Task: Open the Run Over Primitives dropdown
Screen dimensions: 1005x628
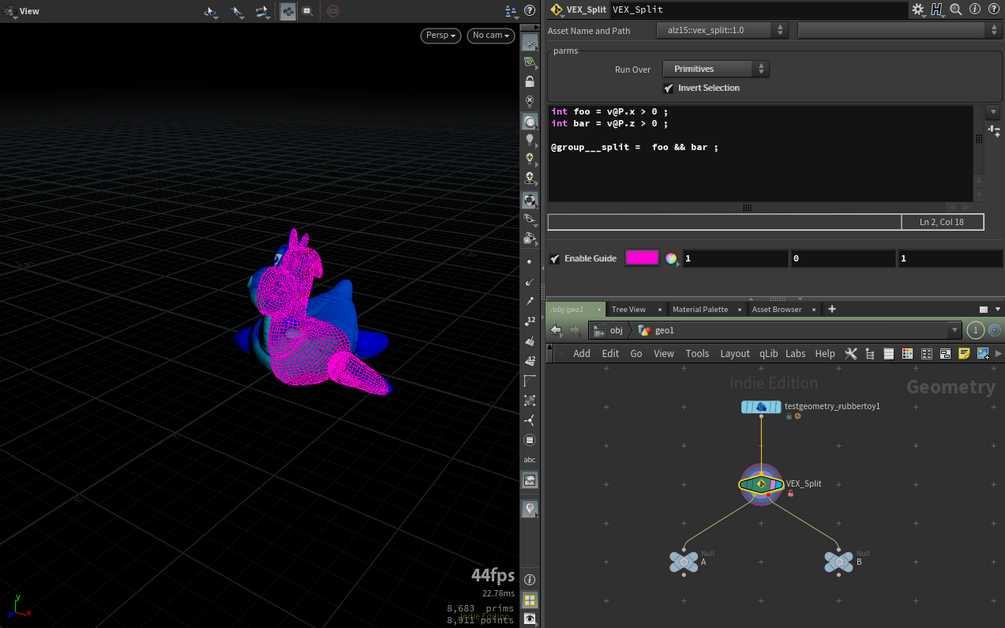Action: tap(715, 69)
